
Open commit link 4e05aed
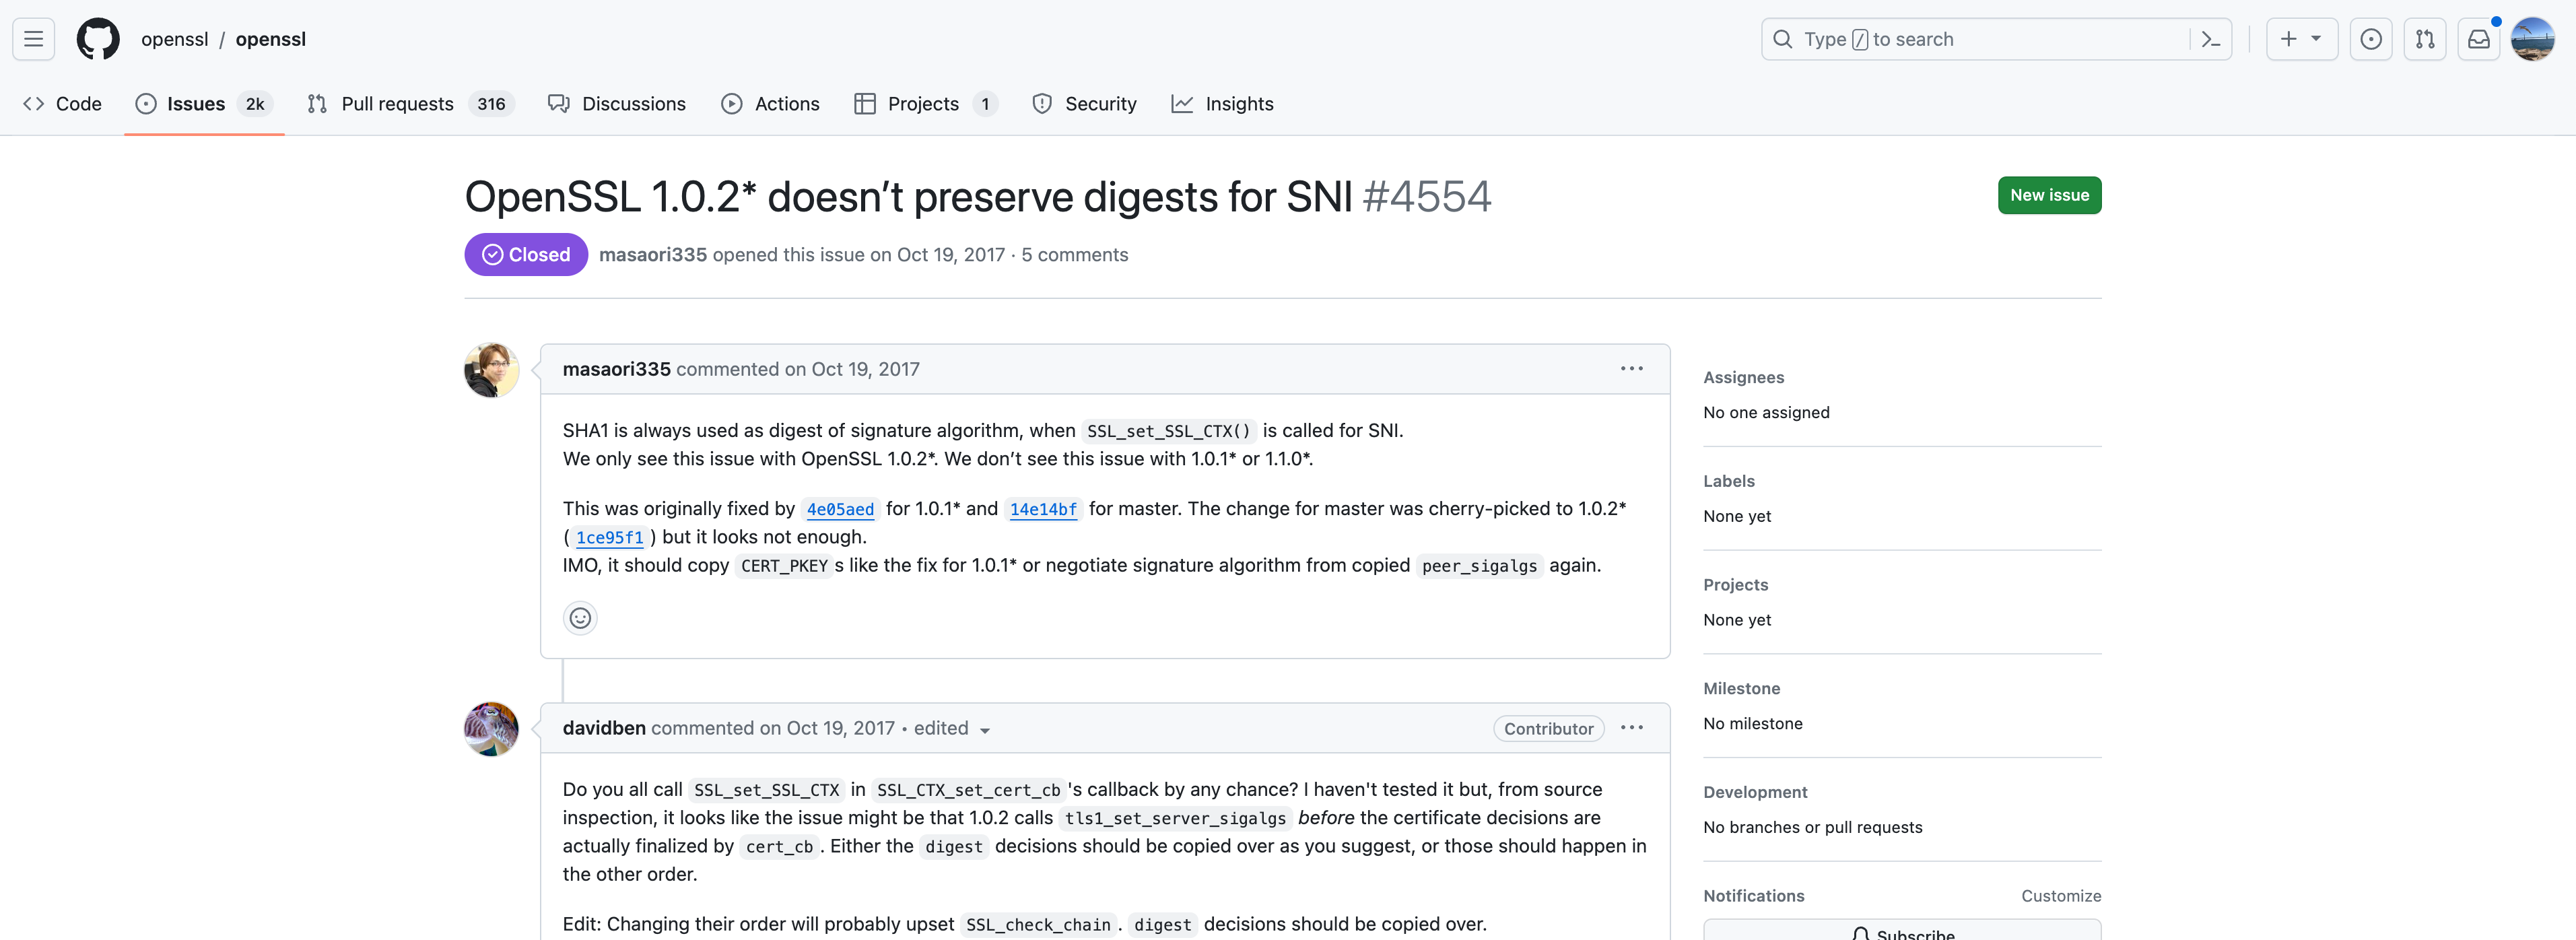(x=840, y=509)
